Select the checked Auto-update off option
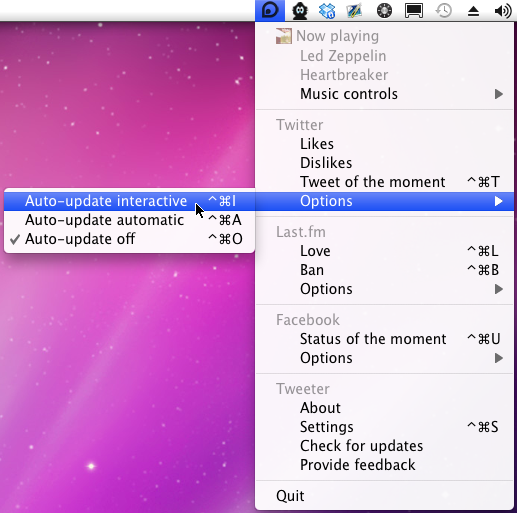Screen dimensions: 517x513 129,239
